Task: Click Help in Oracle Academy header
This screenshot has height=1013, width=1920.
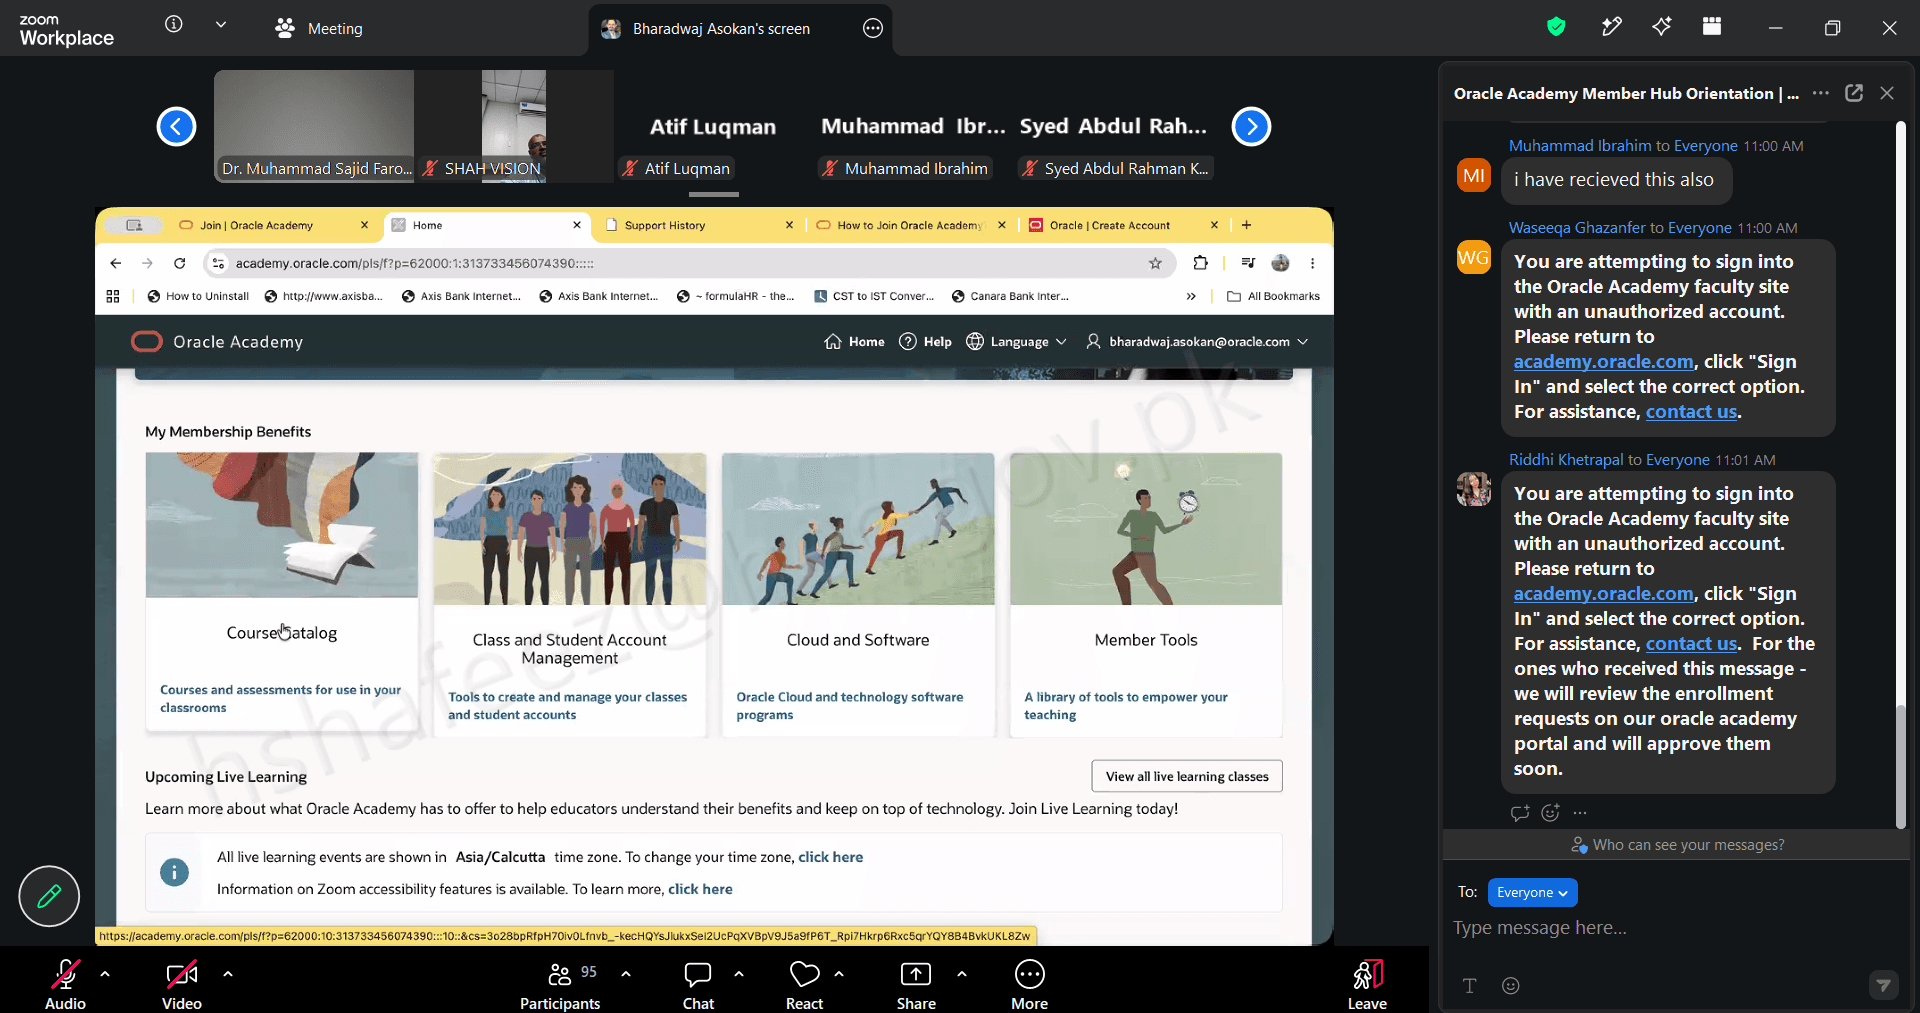Action: (x=926, y=342)
